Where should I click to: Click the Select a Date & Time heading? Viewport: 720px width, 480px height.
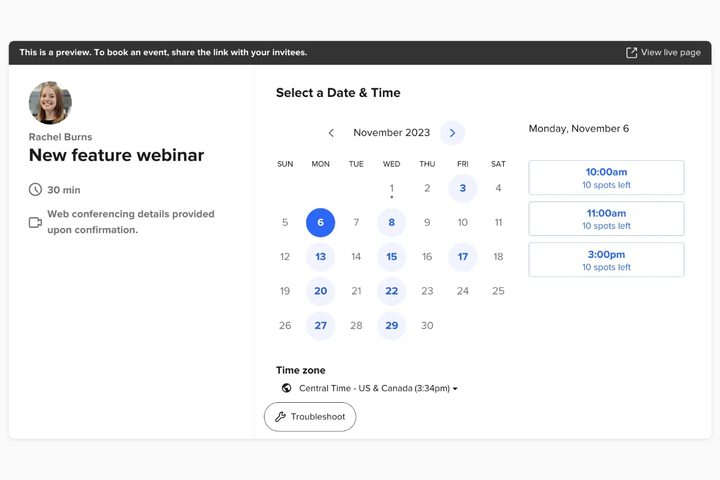pyautogui.click(x=338, y=93)
